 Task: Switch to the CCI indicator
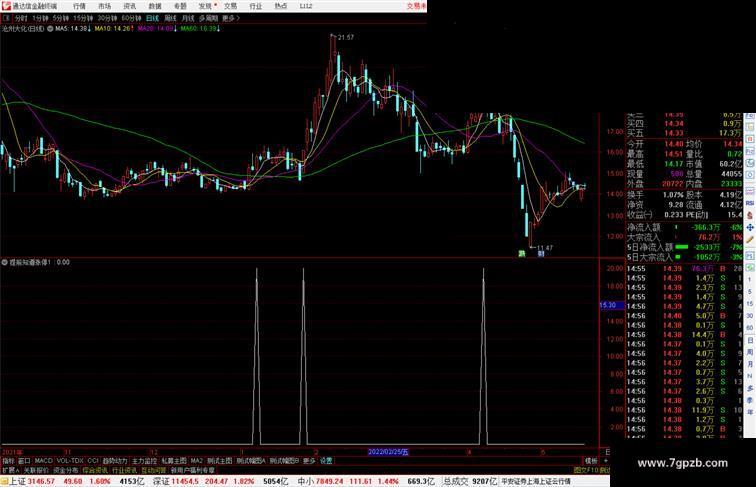point(93,461)
